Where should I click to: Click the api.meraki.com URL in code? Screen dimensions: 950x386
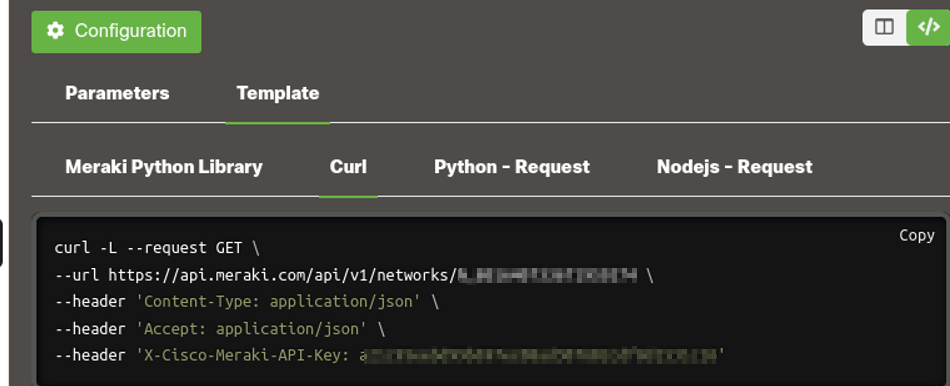[282, 276]
